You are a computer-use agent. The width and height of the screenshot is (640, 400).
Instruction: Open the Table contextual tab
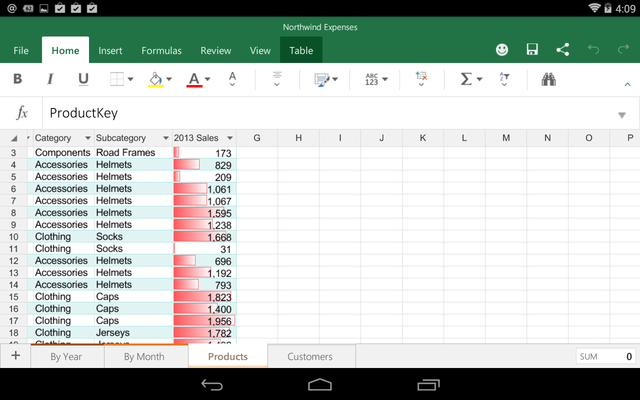click(x=301, y=50)
